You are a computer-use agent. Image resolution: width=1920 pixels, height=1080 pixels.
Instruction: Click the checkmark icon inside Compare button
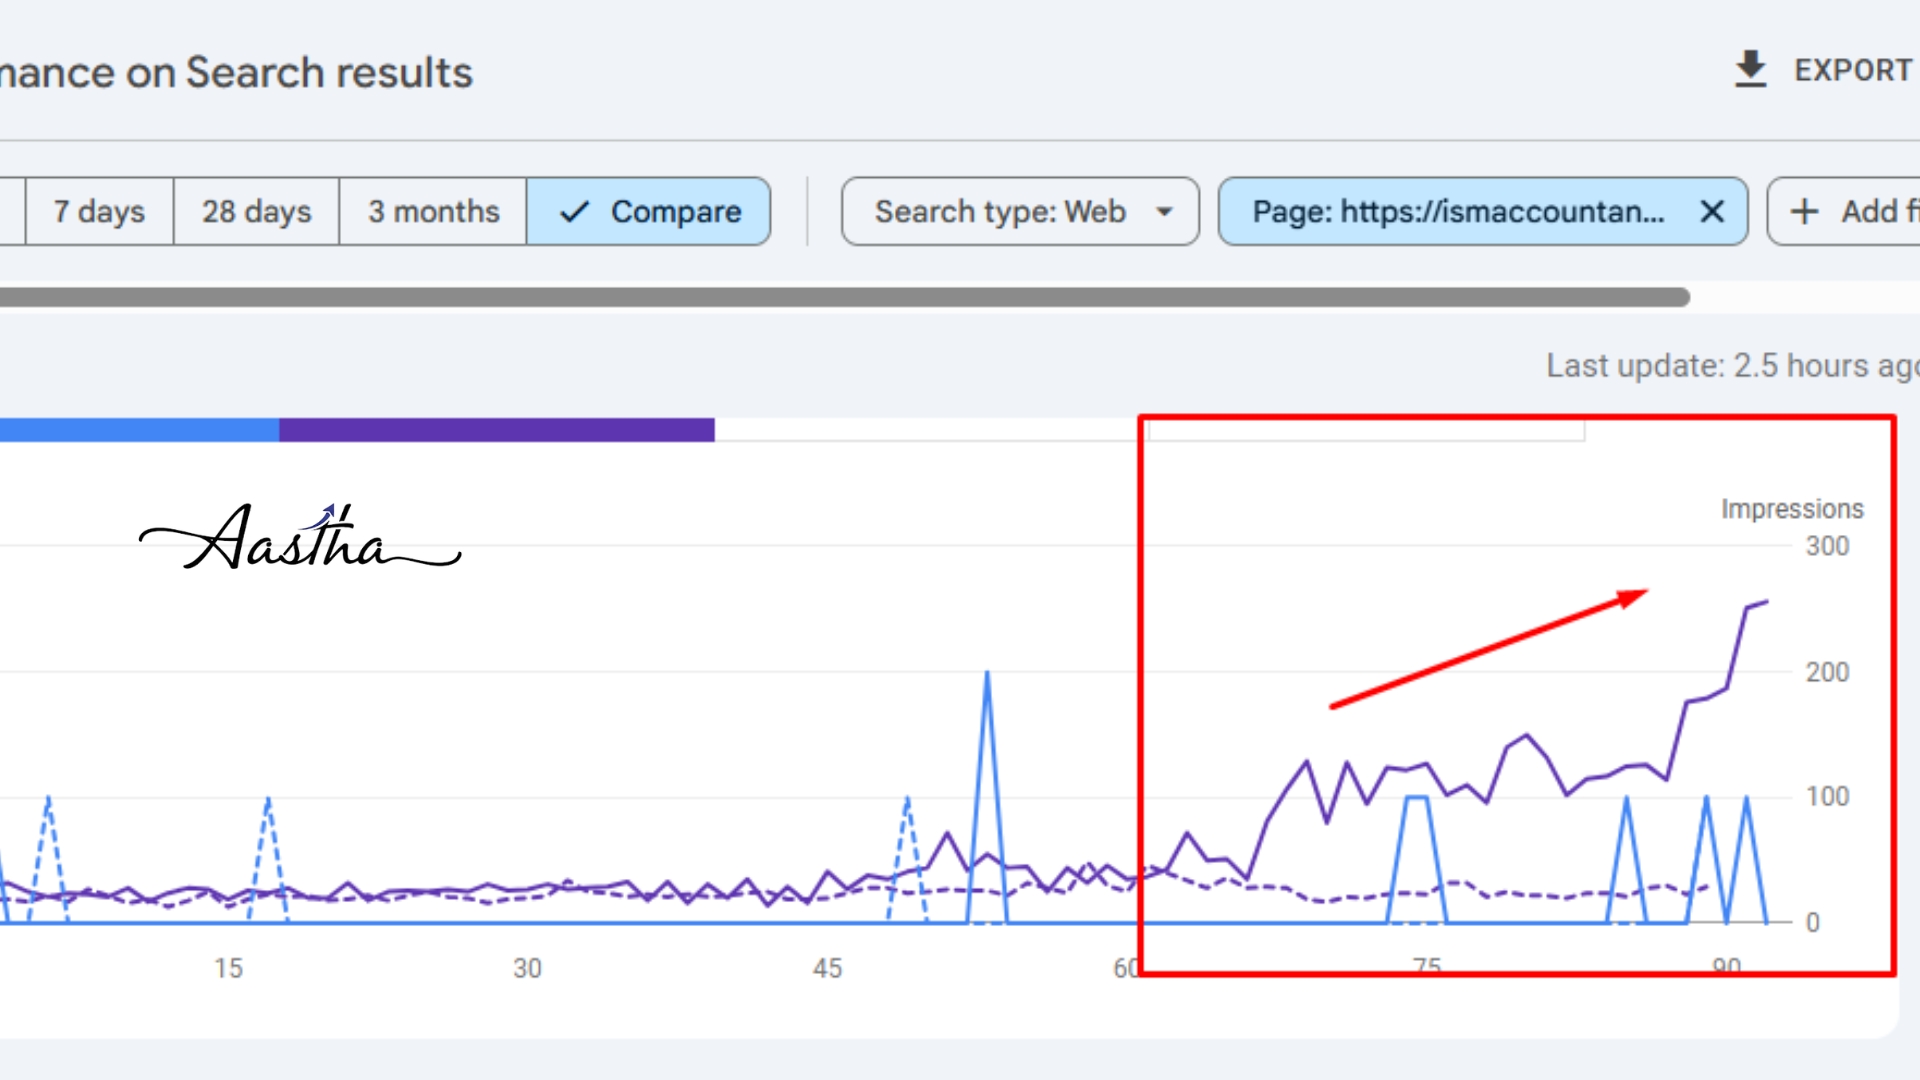pos(573,211)
